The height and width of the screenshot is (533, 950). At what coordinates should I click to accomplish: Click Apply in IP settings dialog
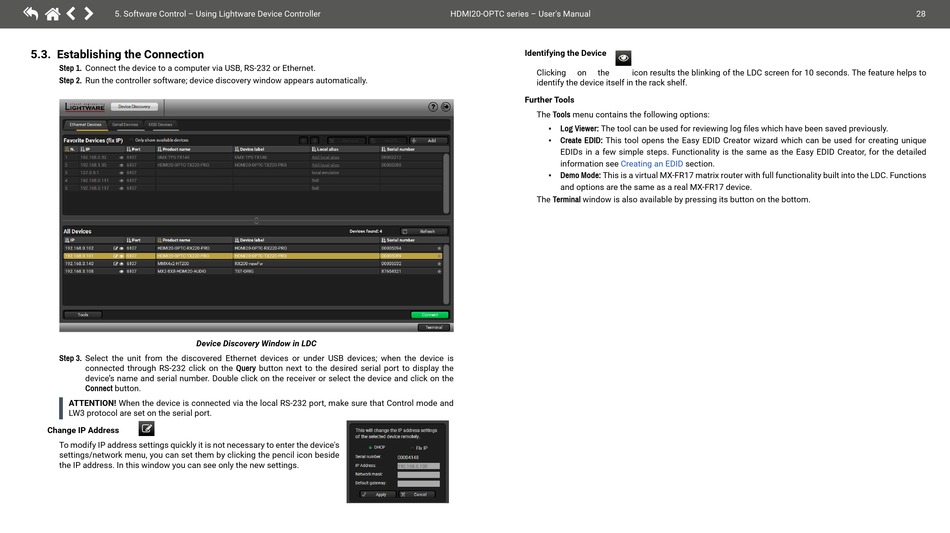[377, 494]
